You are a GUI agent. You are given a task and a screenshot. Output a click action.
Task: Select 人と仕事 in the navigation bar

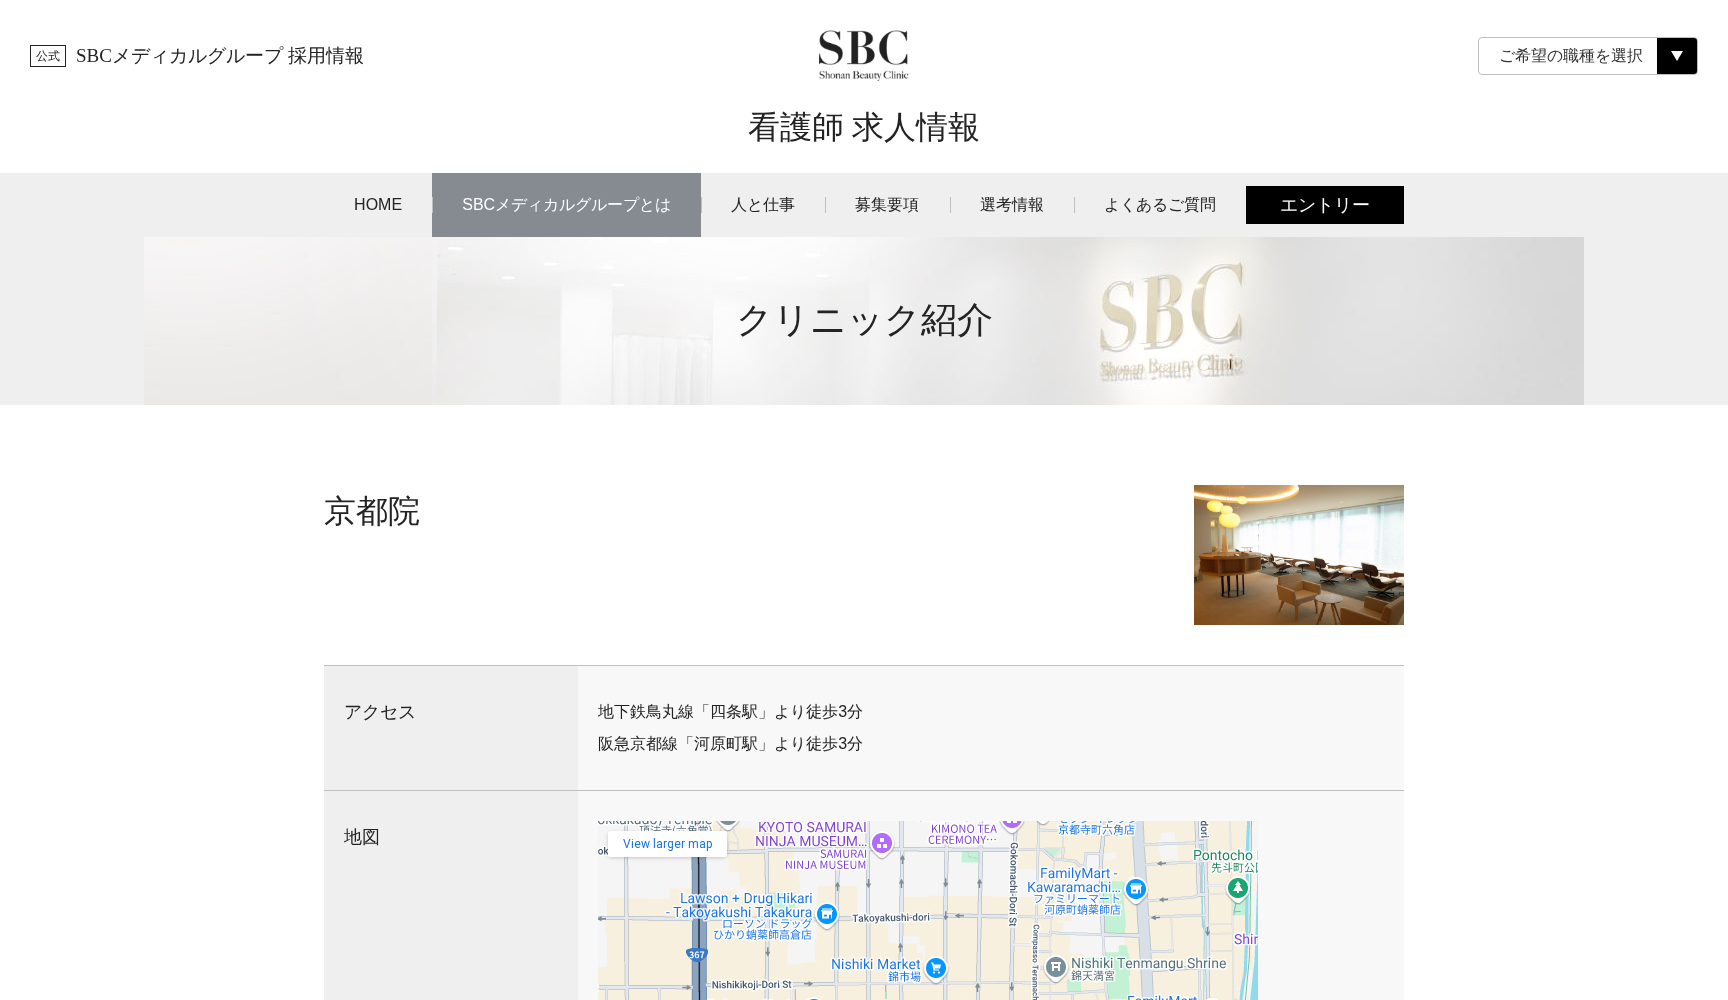pos(762,205)
